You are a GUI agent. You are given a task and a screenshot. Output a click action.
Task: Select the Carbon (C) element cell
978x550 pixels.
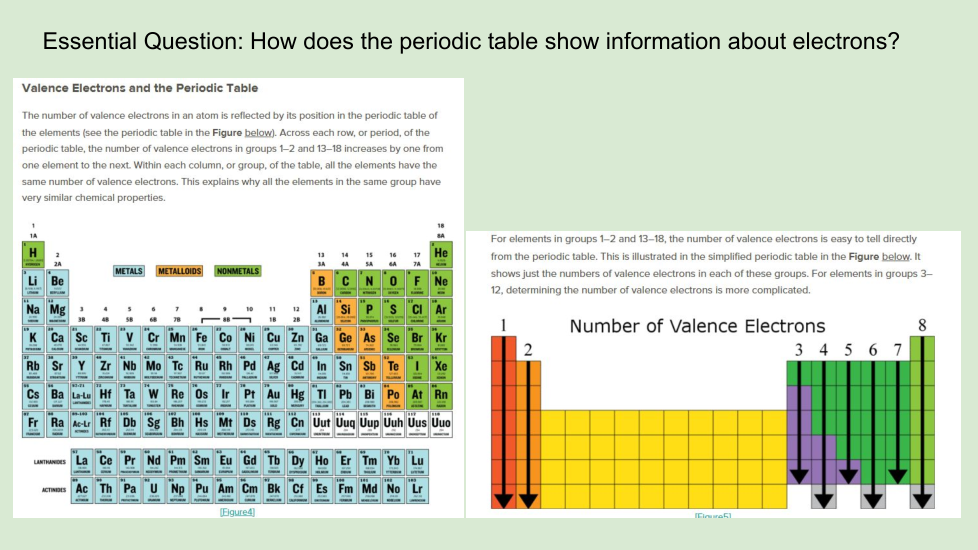pyautogui.click(x=345, y=282)
